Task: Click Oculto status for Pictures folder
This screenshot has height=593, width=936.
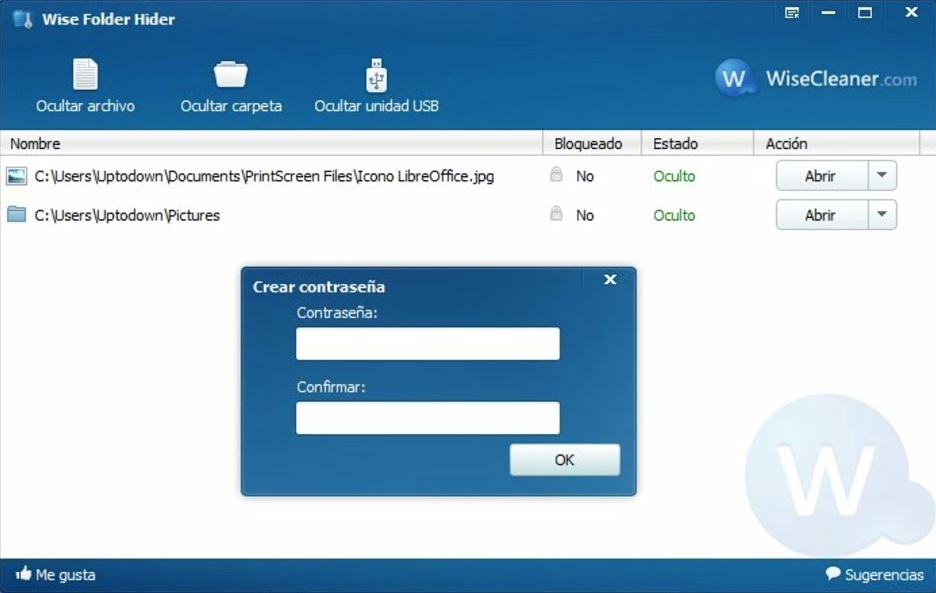Action: click(x=675, y=215)
